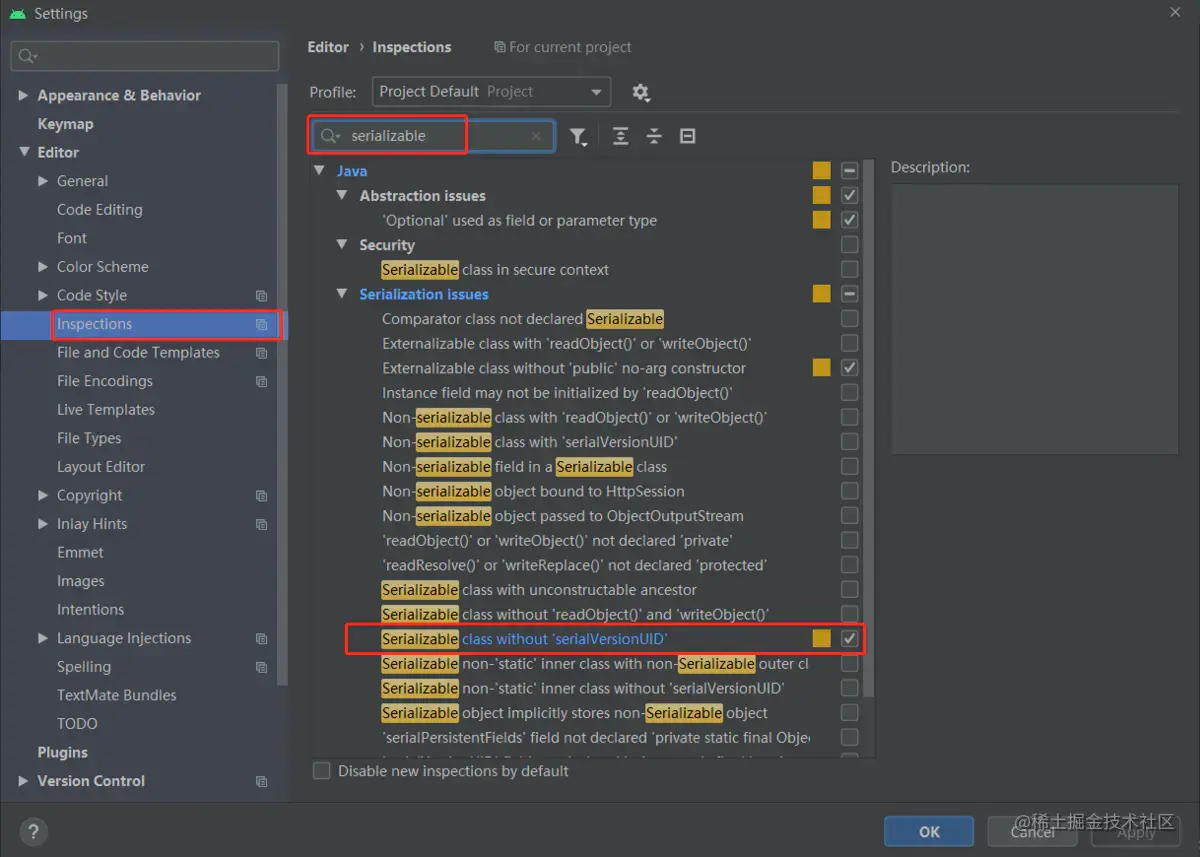Uncheck the Abstraction issues checkbox
The height and width of the screenshot is (857, 1200).
849,195
